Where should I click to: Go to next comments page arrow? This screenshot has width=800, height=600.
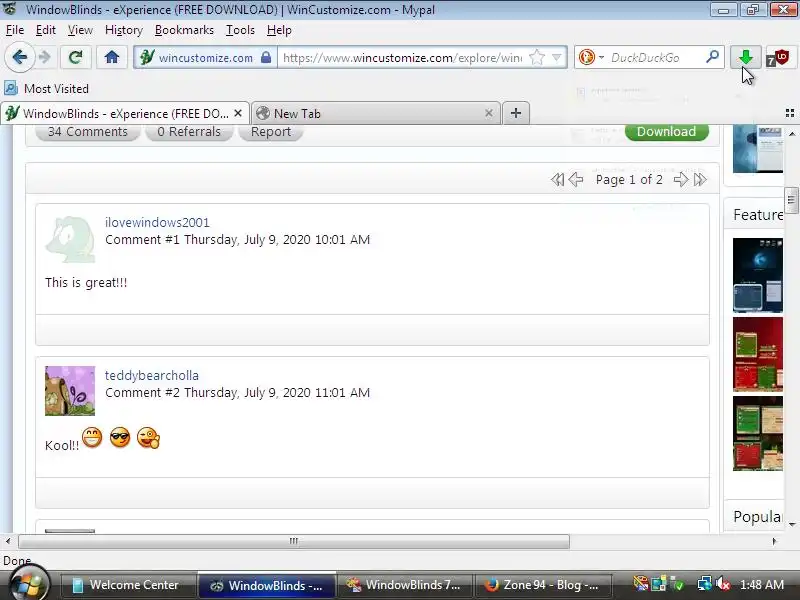(x=681, y=180)
